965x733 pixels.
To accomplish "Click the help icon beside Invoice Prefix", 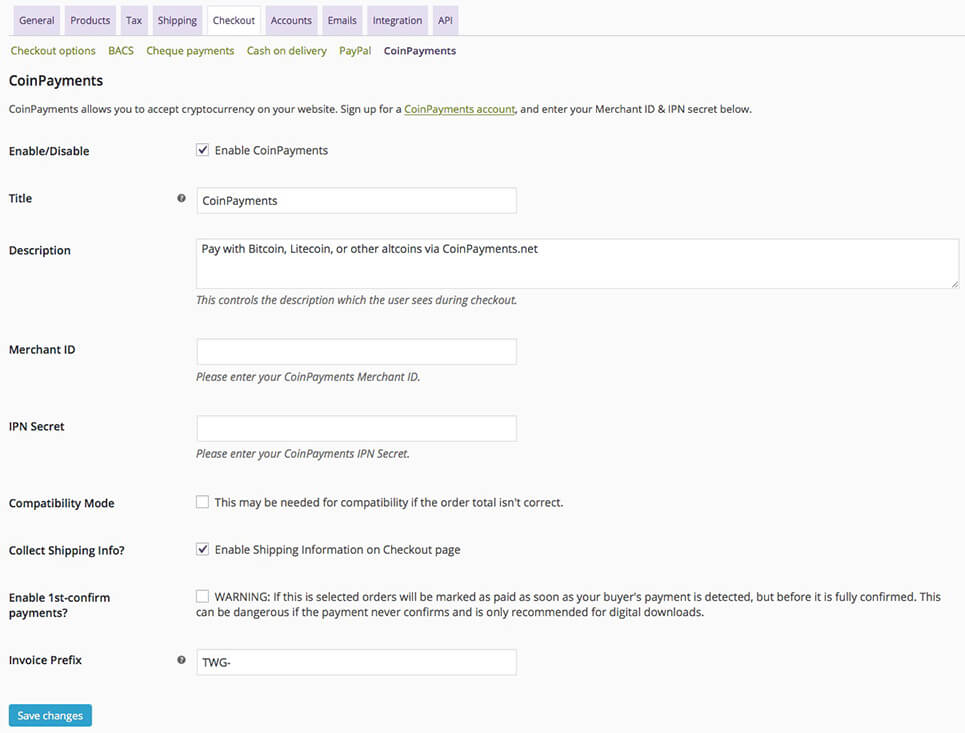I will pyautogui.click(x=181, y=660).
